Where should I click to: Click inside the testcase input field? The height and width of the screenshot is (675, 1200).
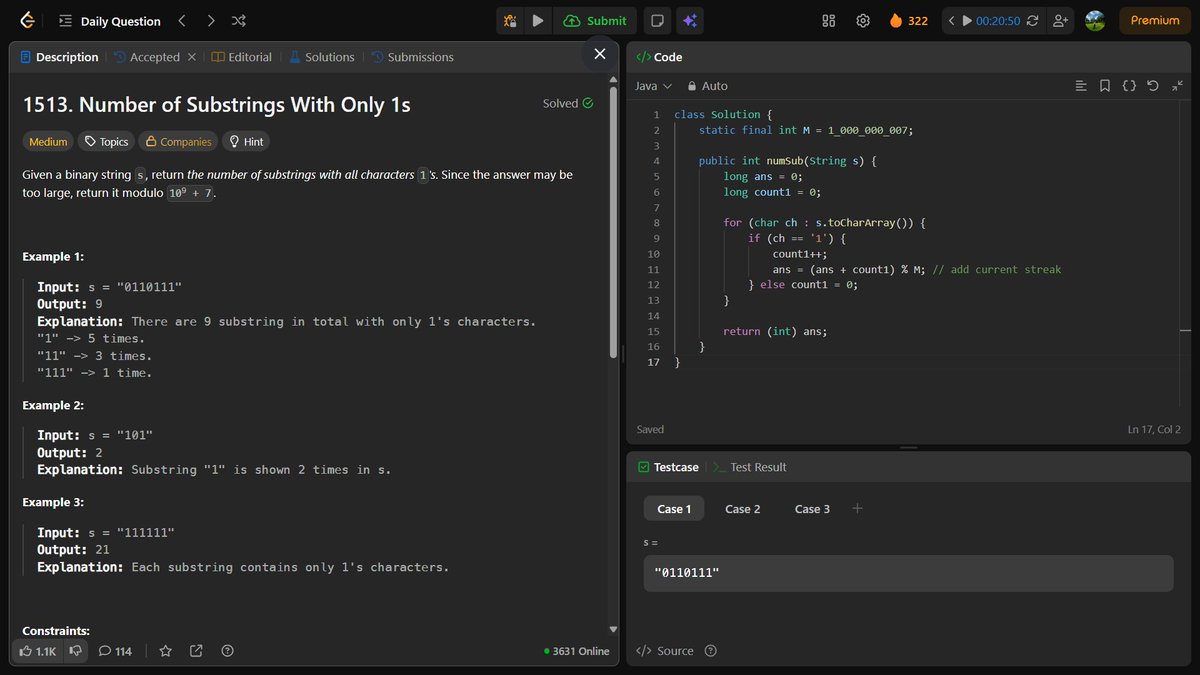point(908,573)
